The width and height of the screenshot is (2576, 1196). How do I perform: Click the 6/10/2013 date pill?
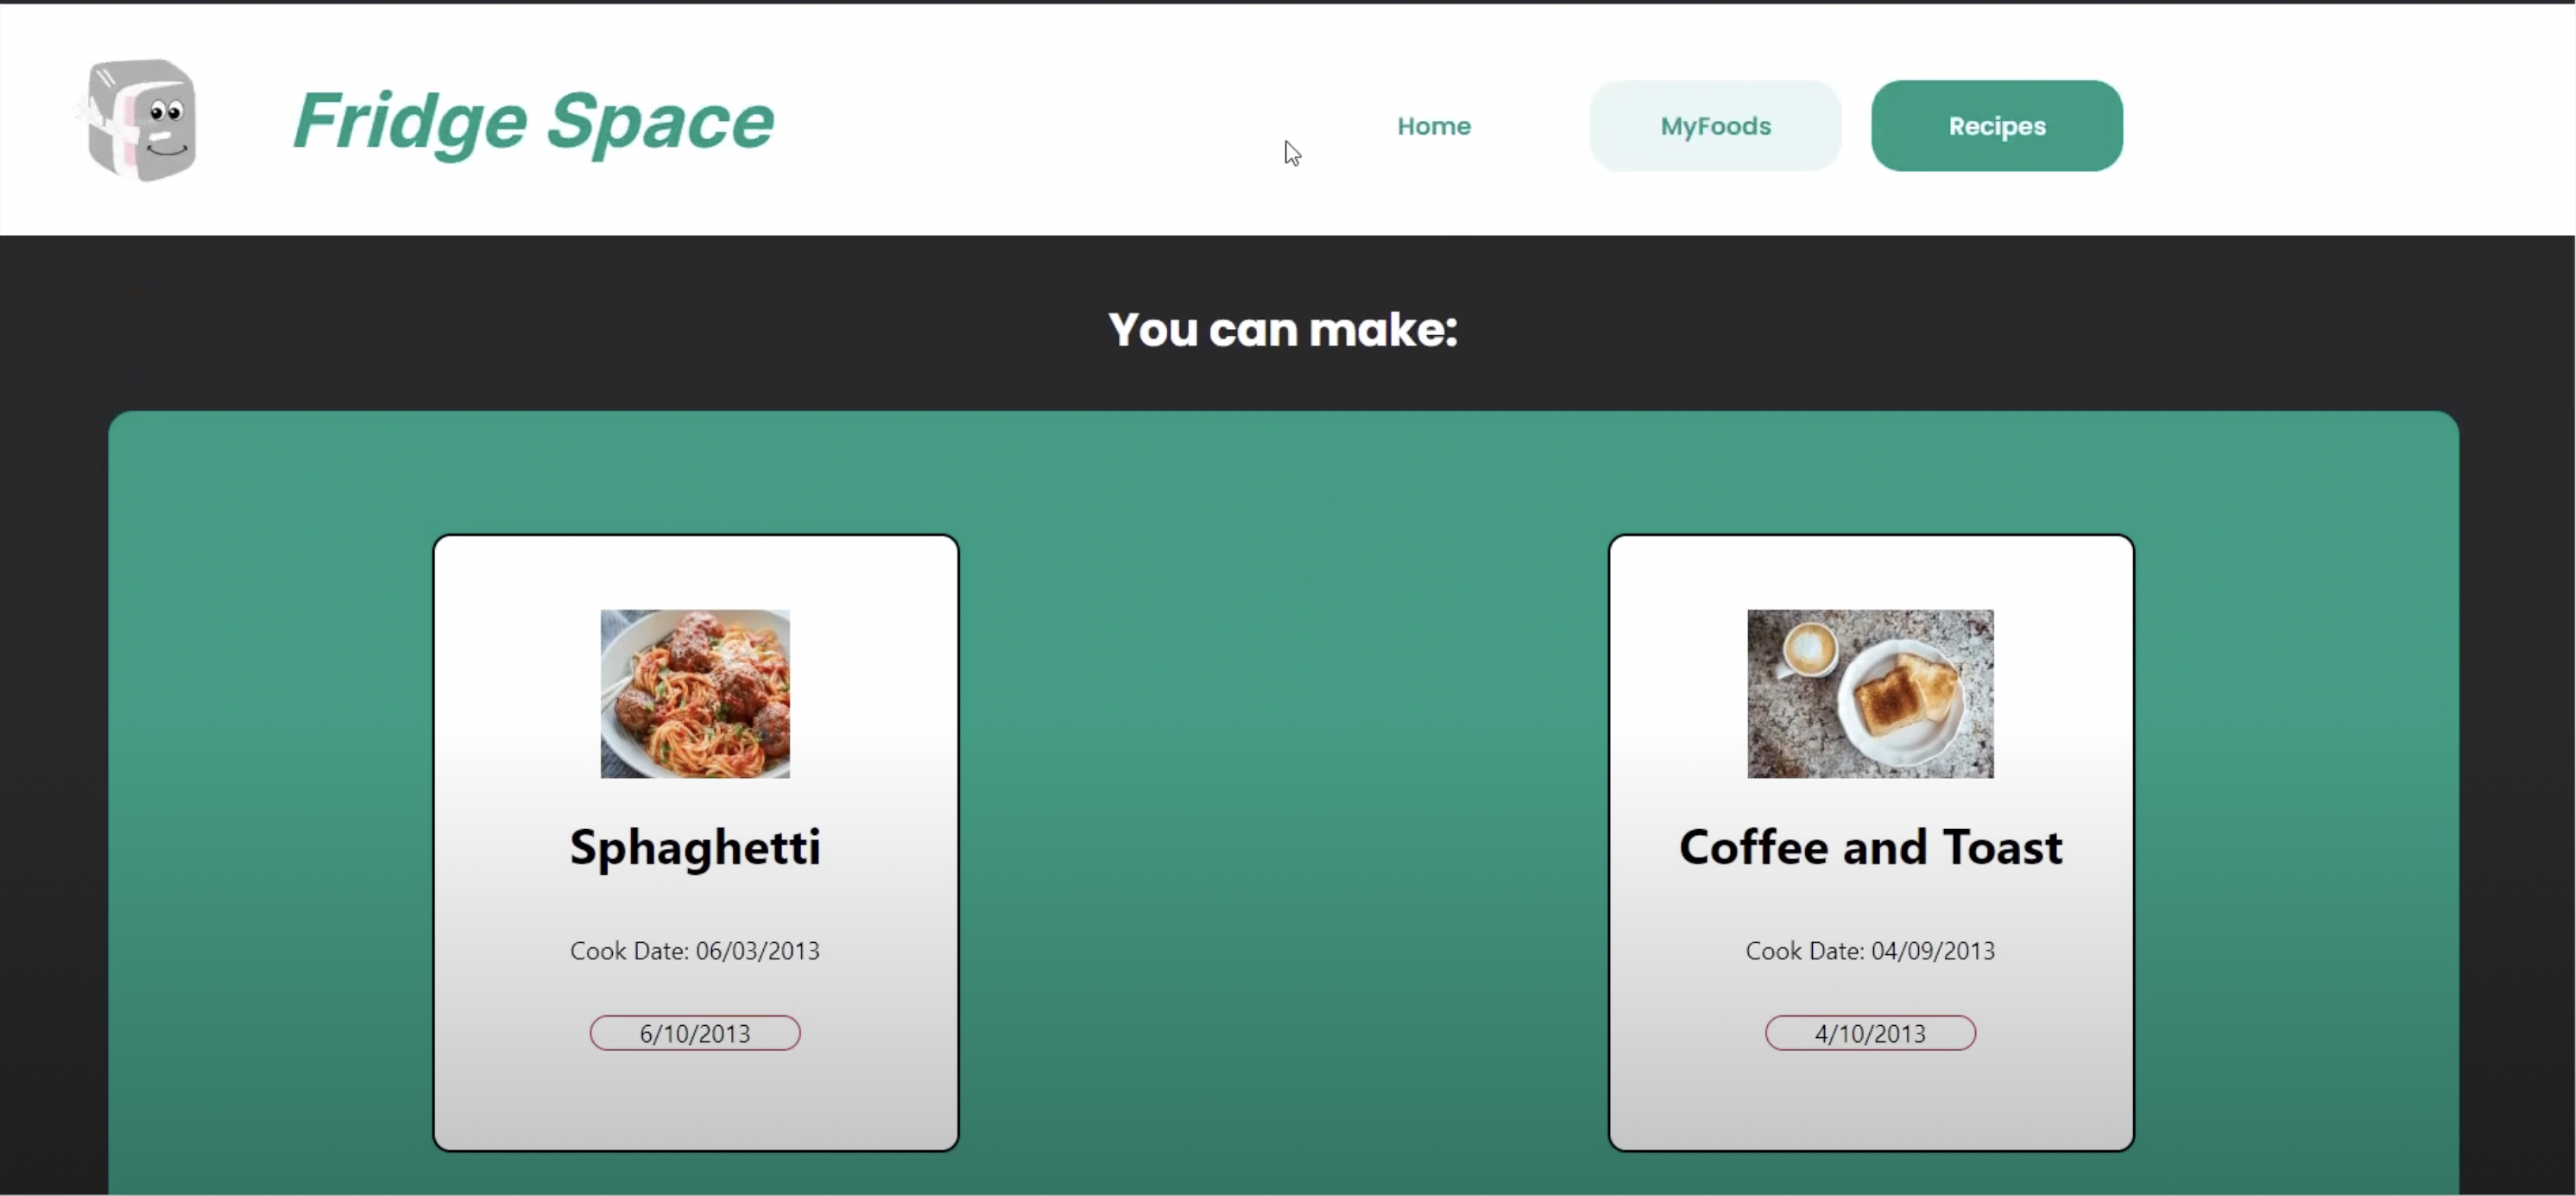point(695,1033)
